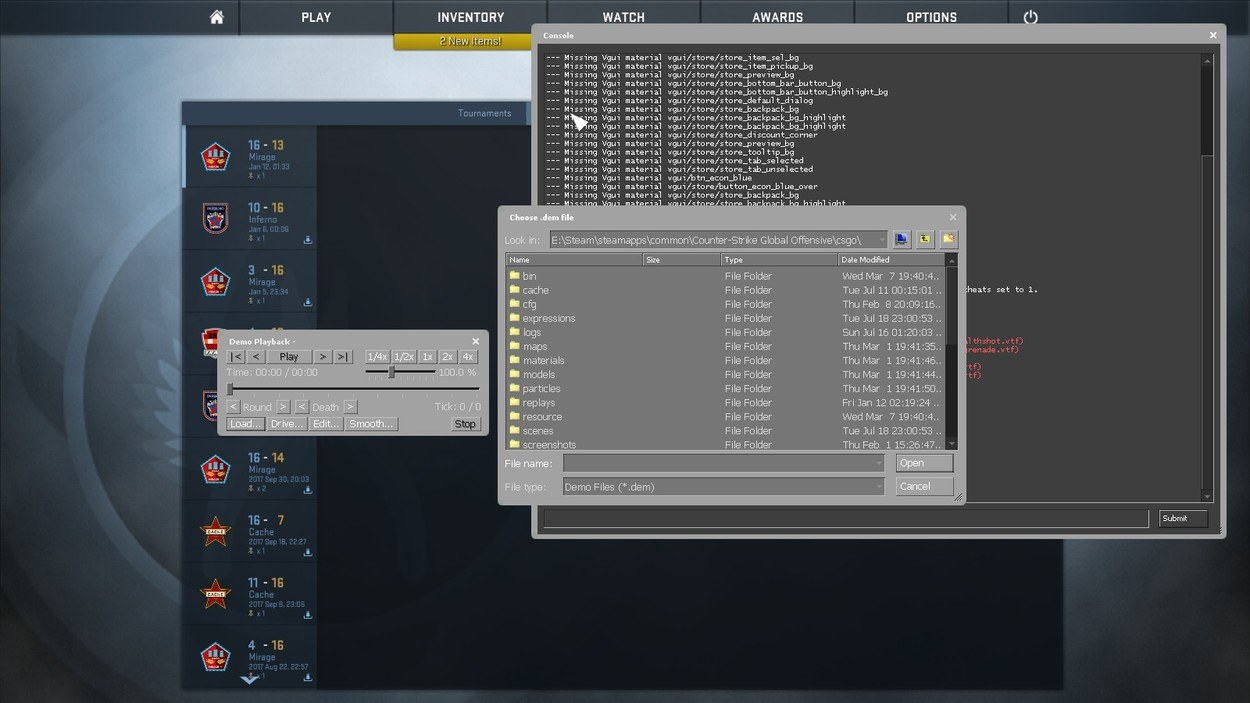Screen dimensions: 1250x703
Task: Click the playback speed slider handle
Action: coord(392,372)
